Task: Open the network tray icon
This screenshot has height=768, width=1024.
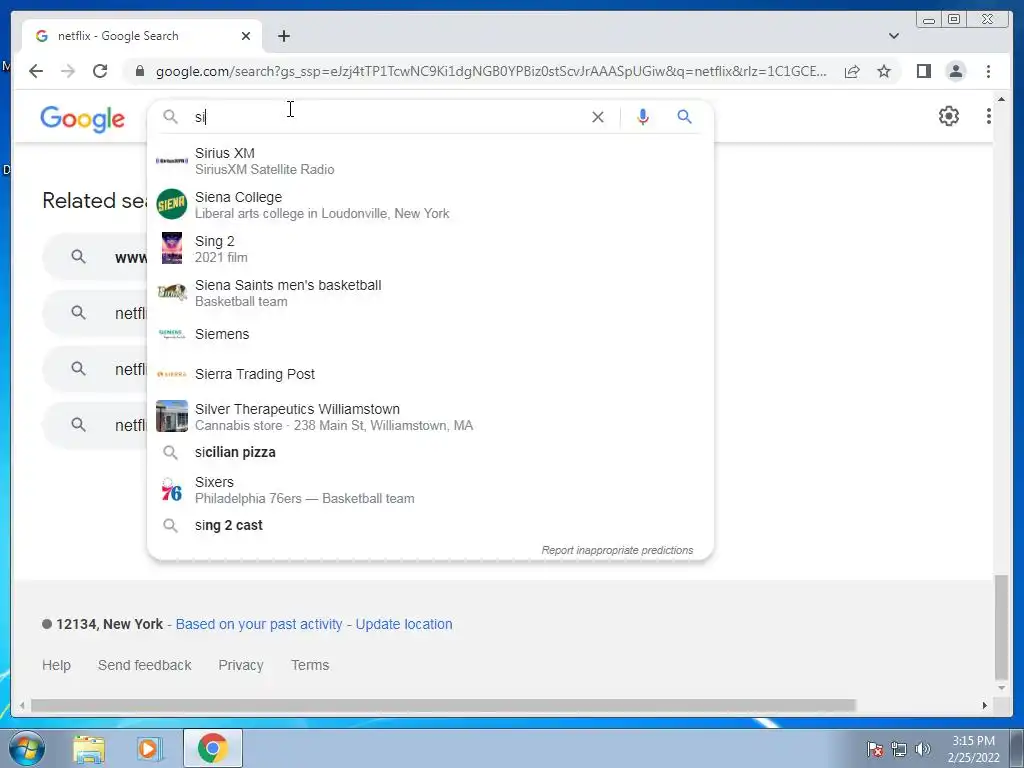Action: point(899,749)
